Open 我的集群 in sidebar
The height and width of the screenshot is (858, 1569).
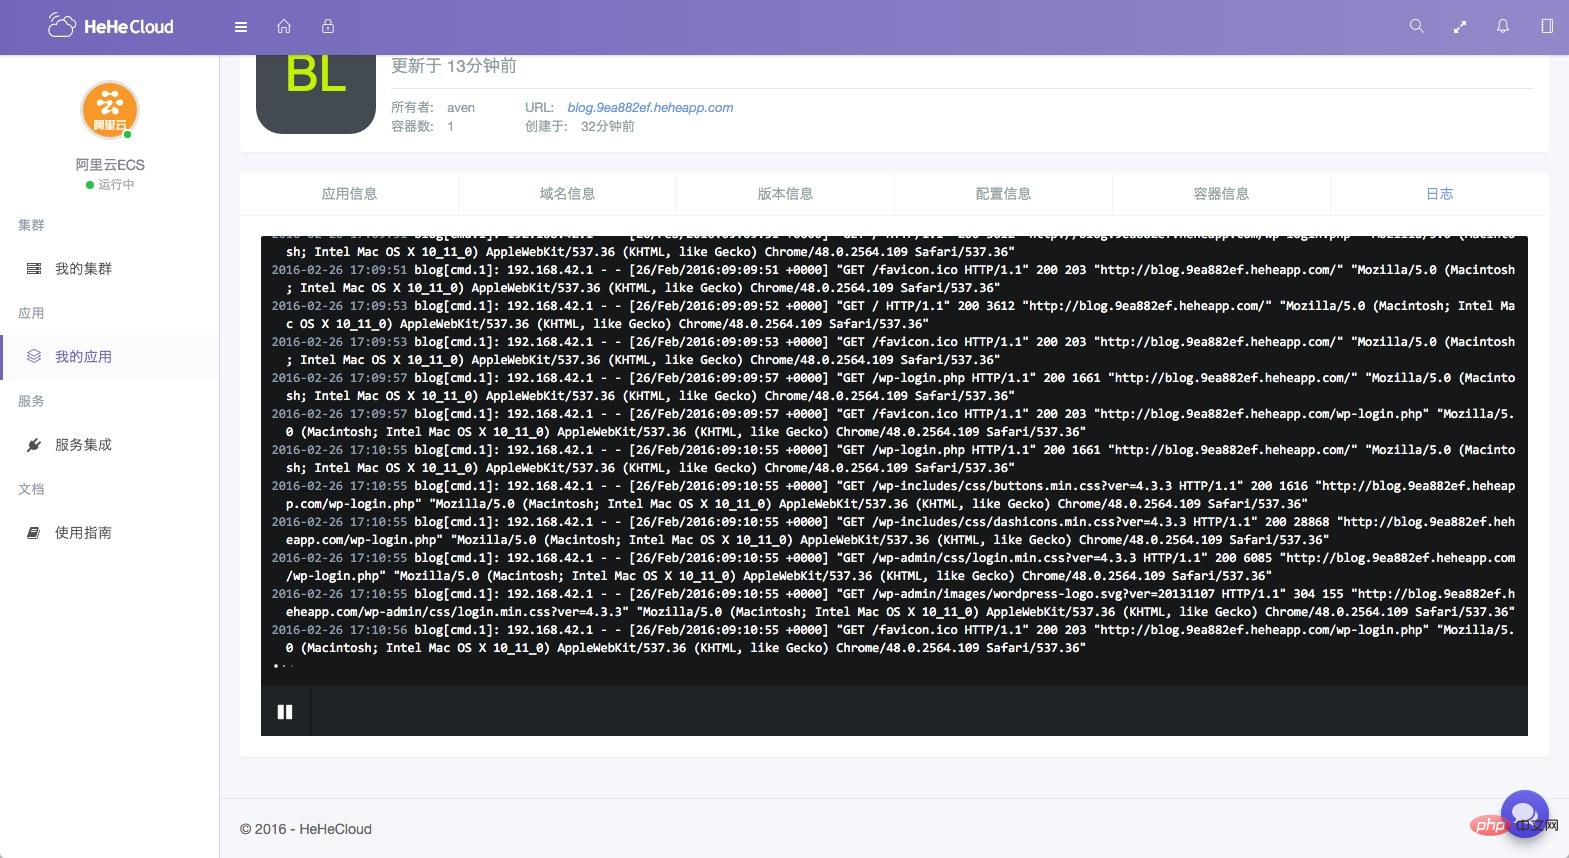click(x=83, y=269)
